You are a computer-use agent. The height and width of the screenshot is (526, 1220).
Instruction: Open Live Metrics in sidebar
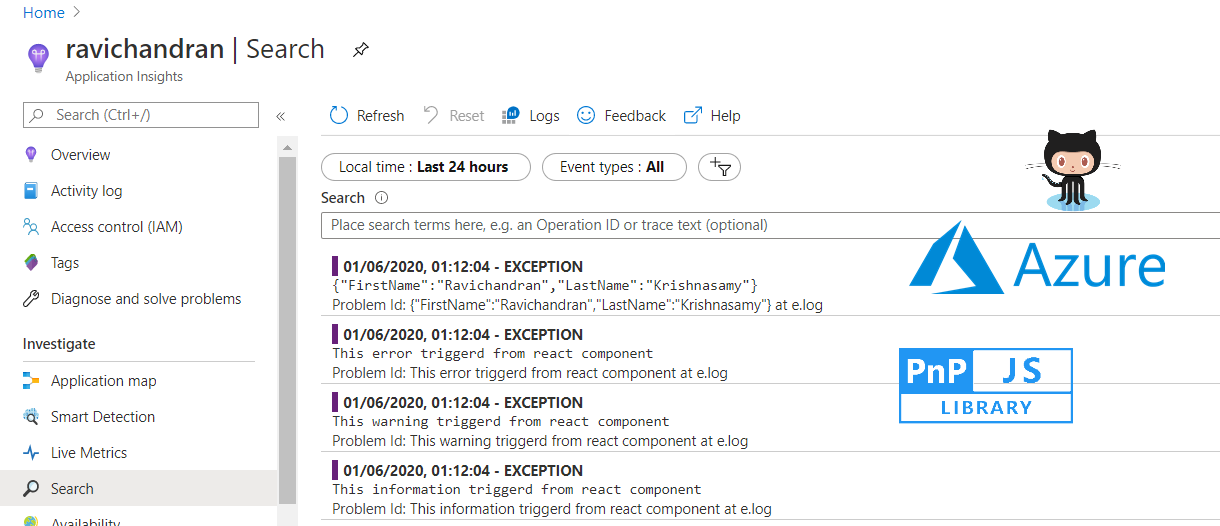(89, 453)
